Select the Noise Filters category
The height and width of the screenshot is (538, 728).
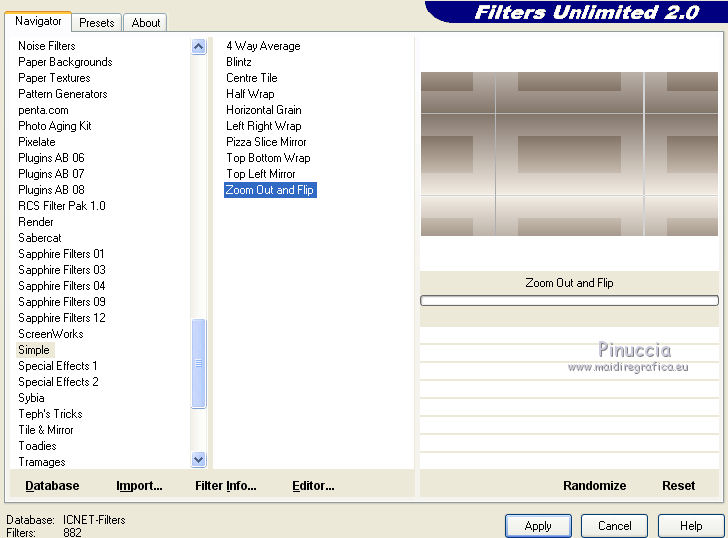click(47, 46)
